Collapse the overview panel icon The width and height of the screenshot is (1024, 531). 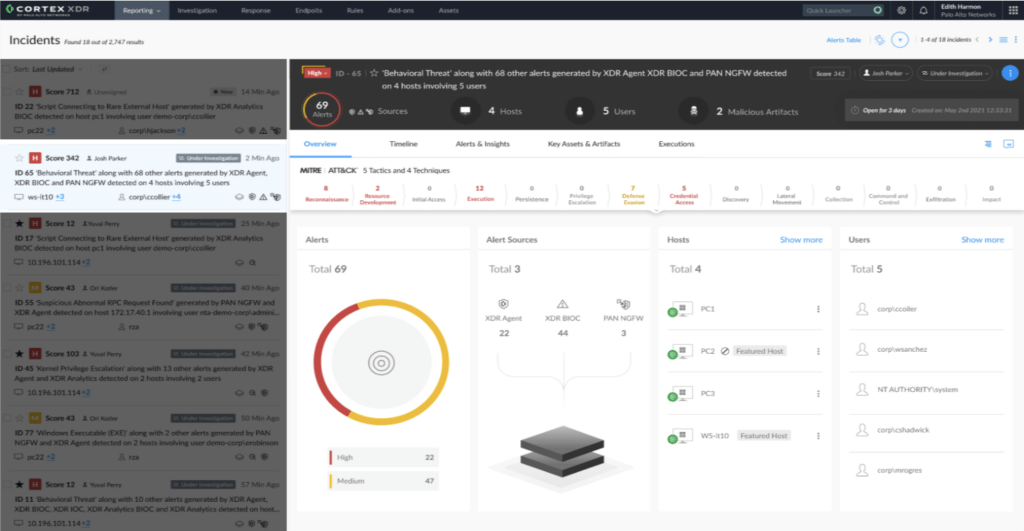pos(1008,144)
